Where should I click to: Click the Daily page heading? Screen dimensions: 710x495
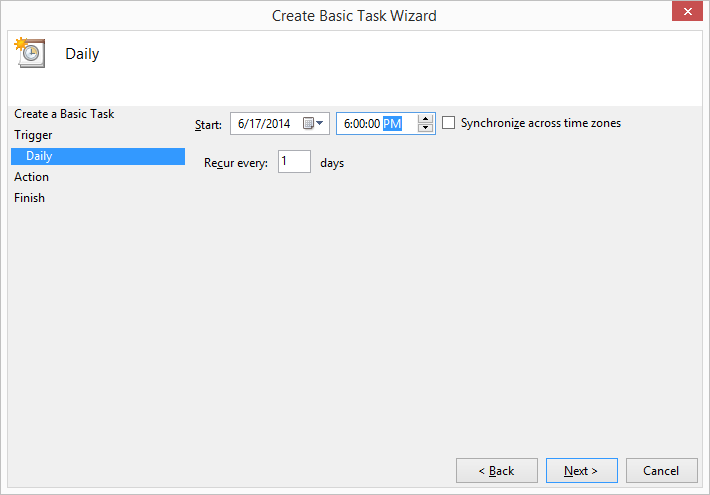[x=82, y=54]
